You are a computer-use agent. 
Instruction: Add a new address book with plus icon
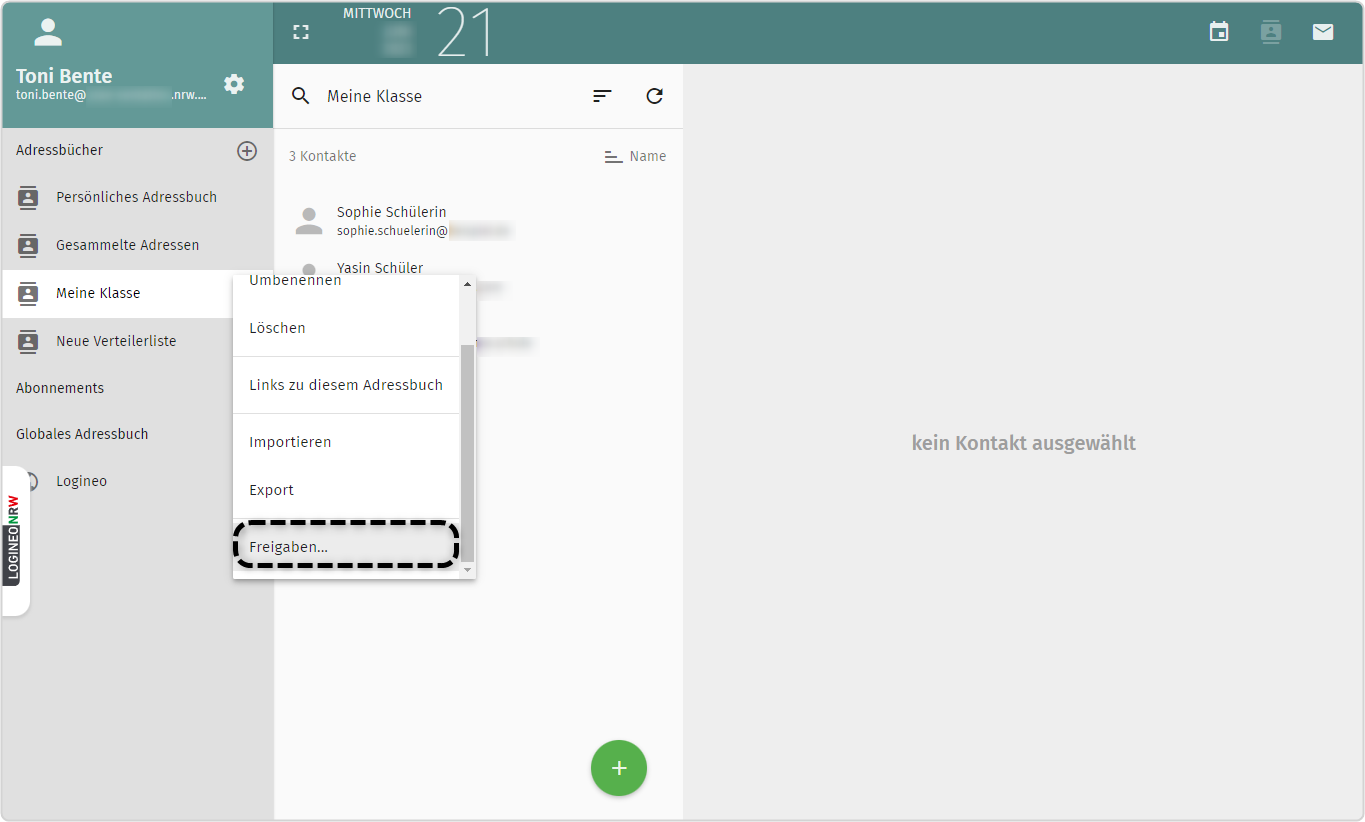[247, 151]
